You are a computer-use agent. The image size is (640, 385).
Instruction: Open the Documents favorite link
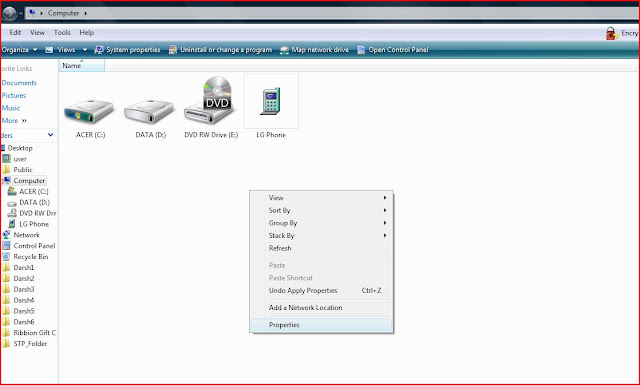19,82
